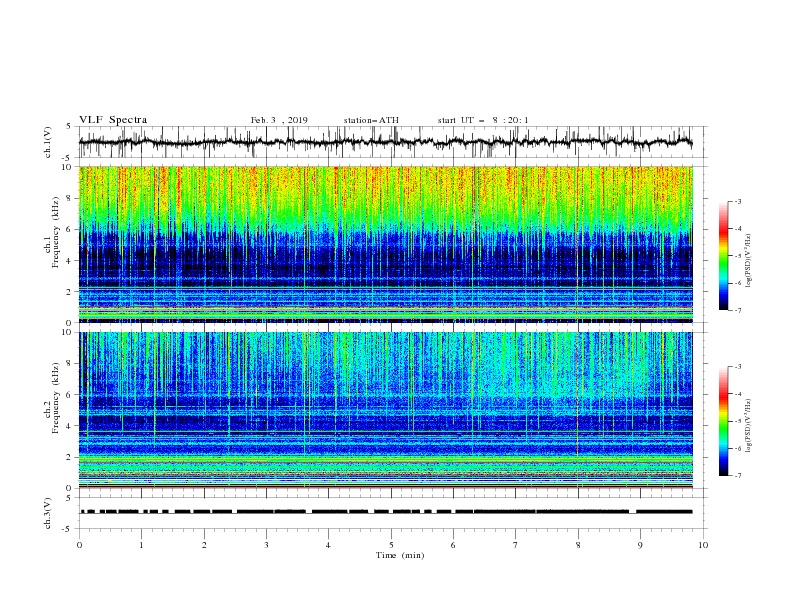The height and width of the screenshot is (612, 792).
Task: Click the time axis tick label "9"
Action: [640, 545]
